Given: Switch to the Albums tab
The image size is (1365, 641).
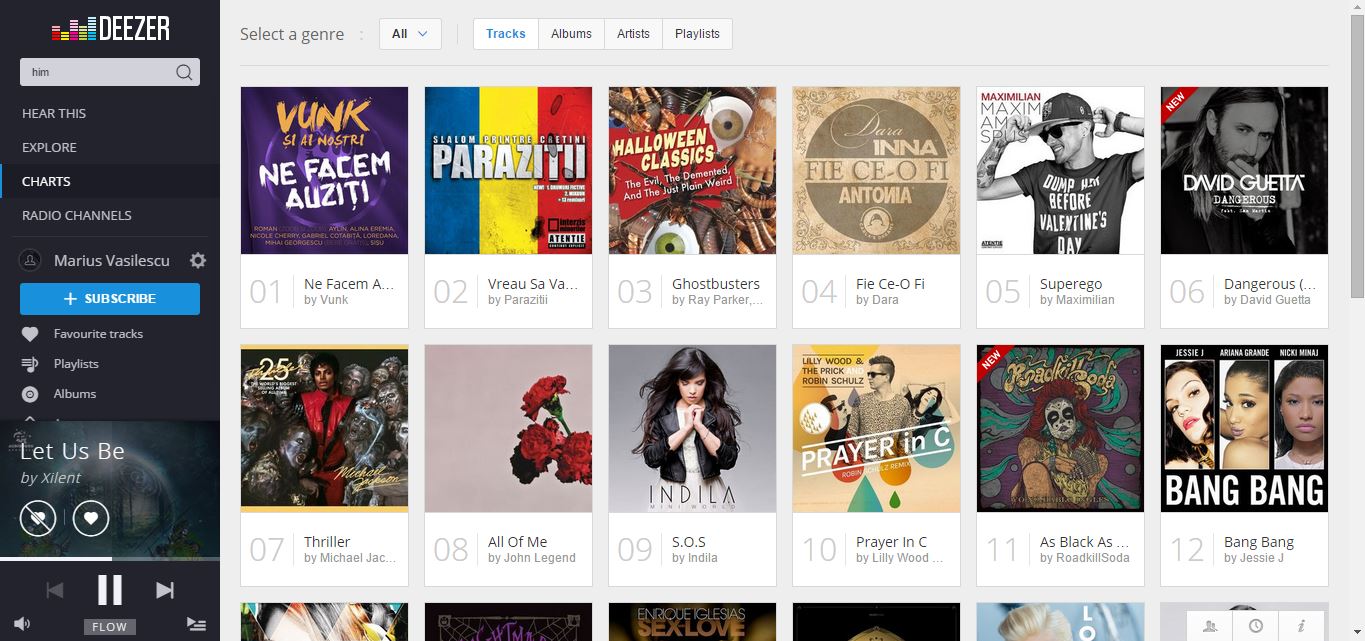Looking at the screenshot, I should point(571,33).
